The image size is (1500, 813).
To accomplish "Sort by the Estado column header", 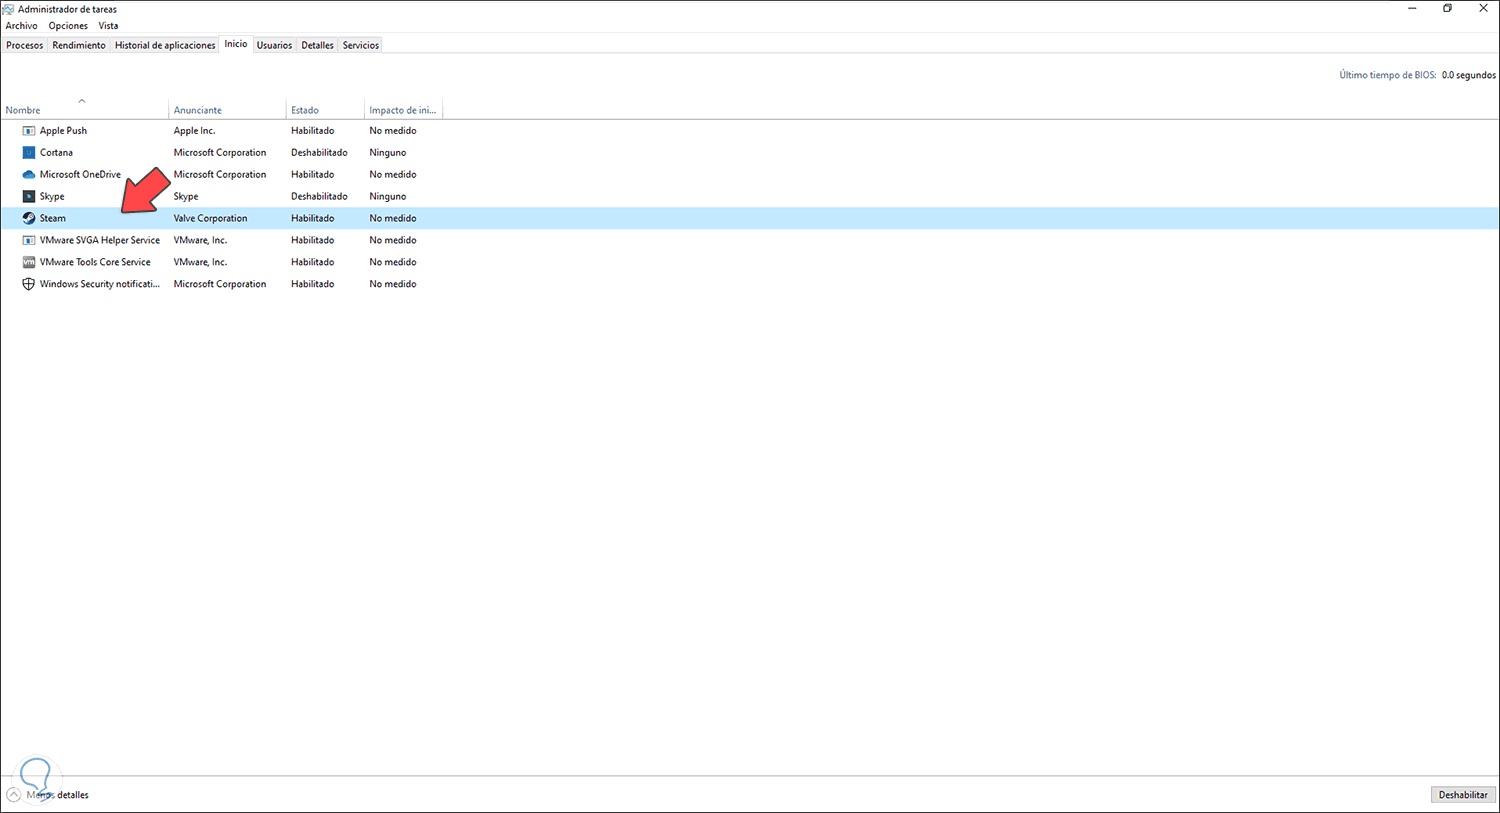I will coord(325,109).
